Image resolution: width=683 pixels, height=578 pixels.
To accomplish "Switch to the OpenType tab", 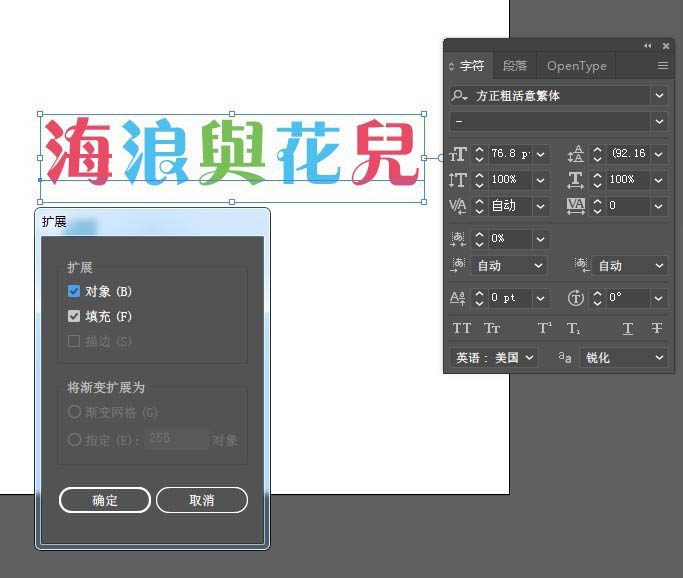I will click(576, 66).
